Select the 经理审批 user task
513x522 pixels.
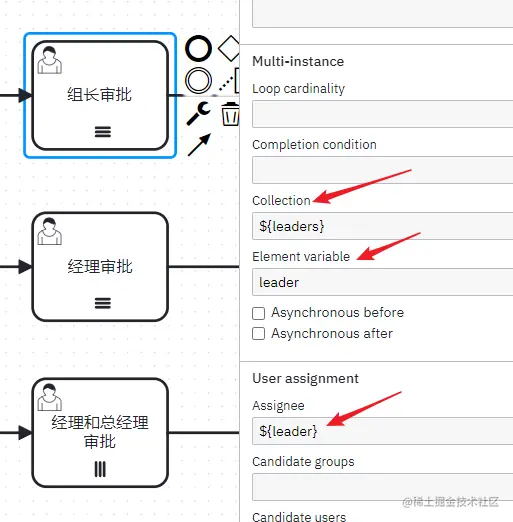tap(100, 267)
